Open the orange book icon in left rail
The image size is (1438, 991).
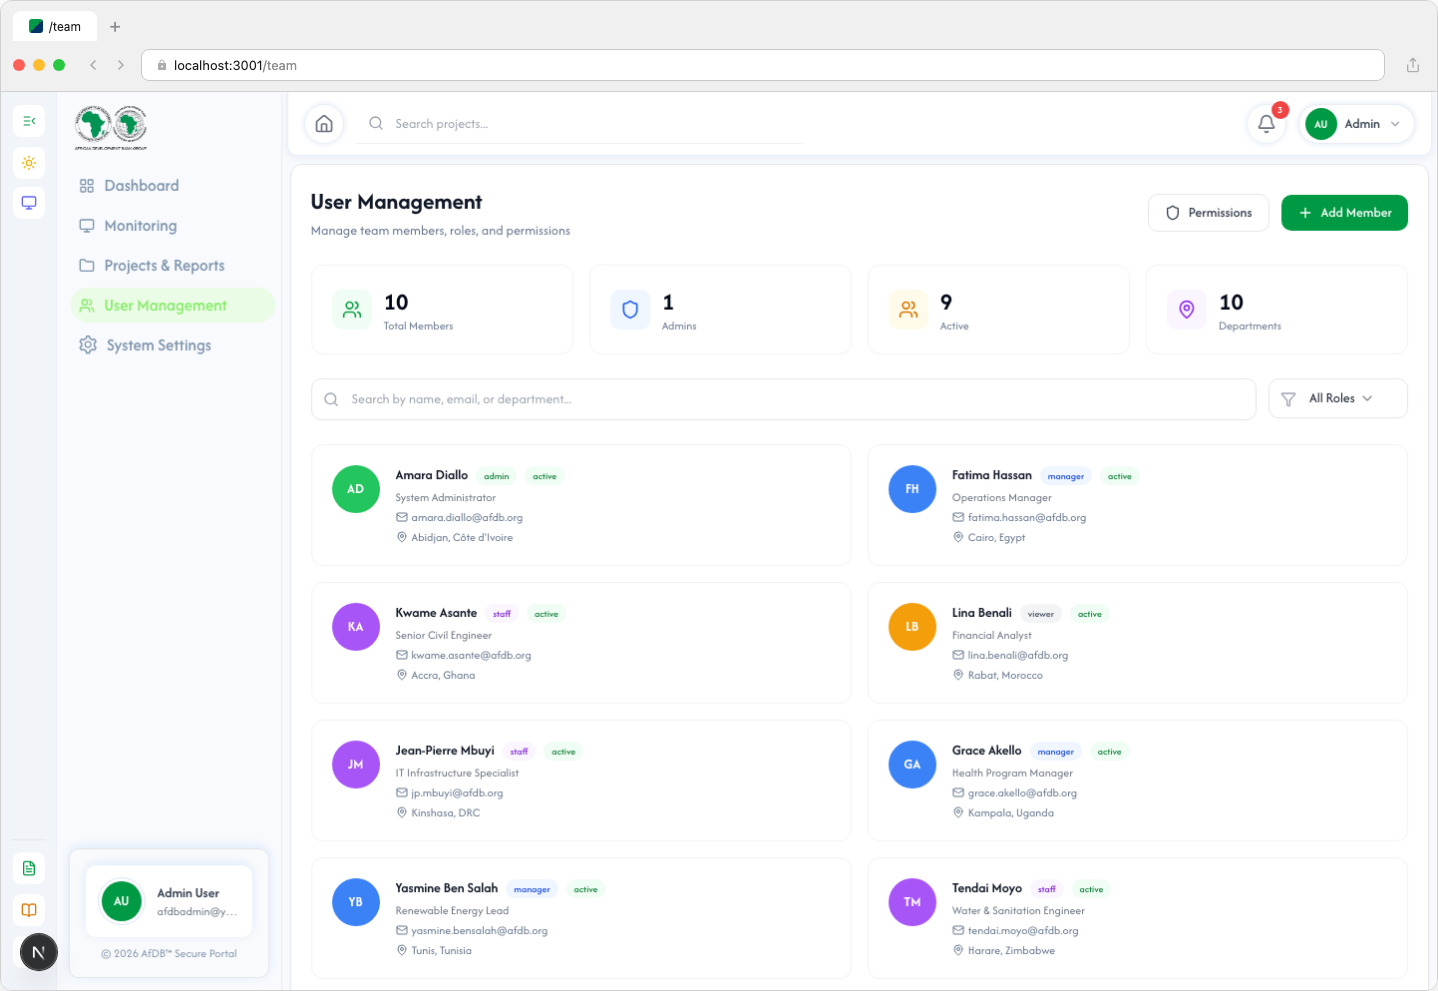[x=29, y=910]
